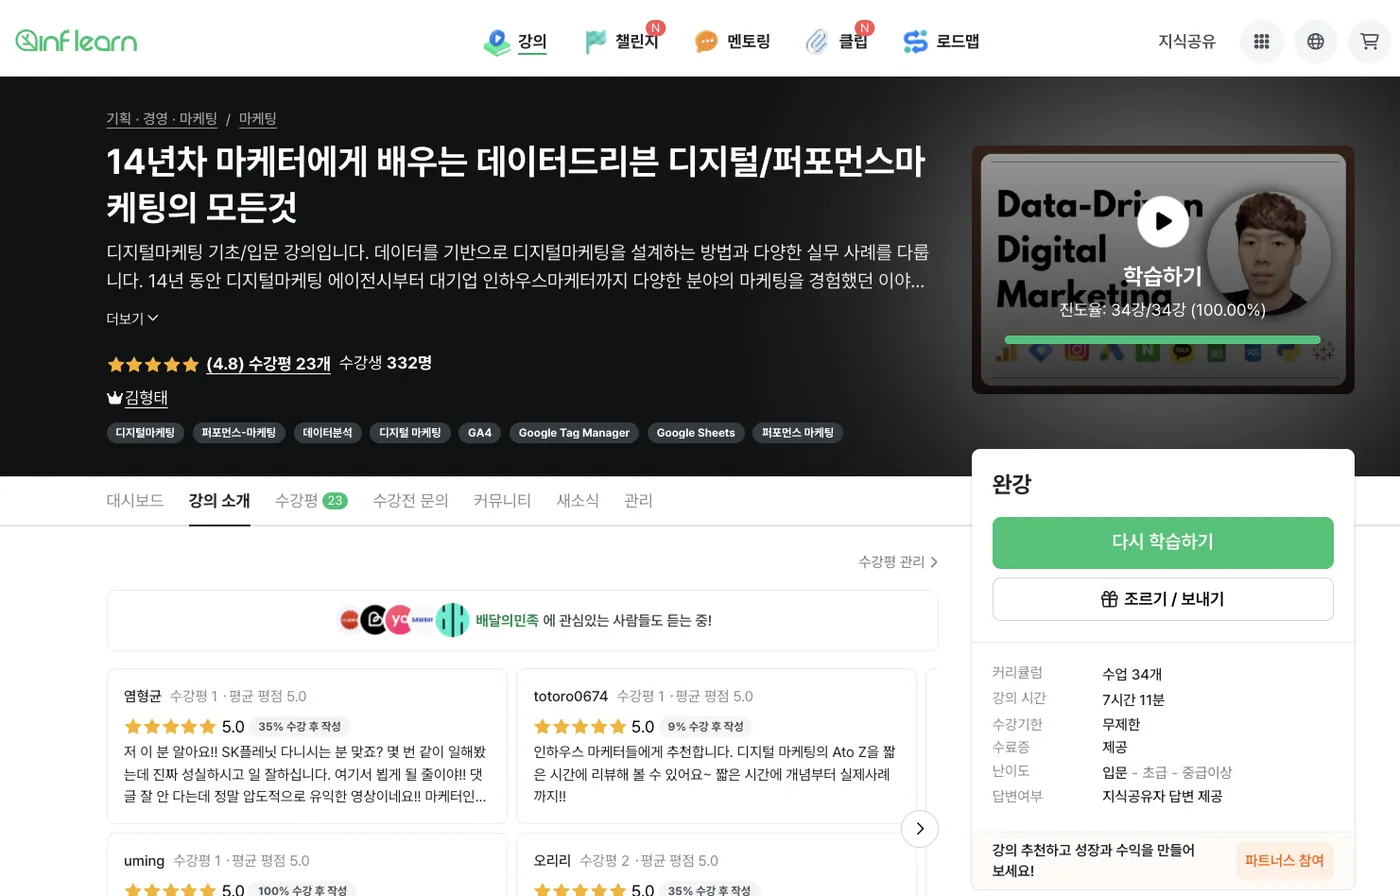Open the 멘토링 mentoring nav item

pyautogui.click(x=732, y=41)
